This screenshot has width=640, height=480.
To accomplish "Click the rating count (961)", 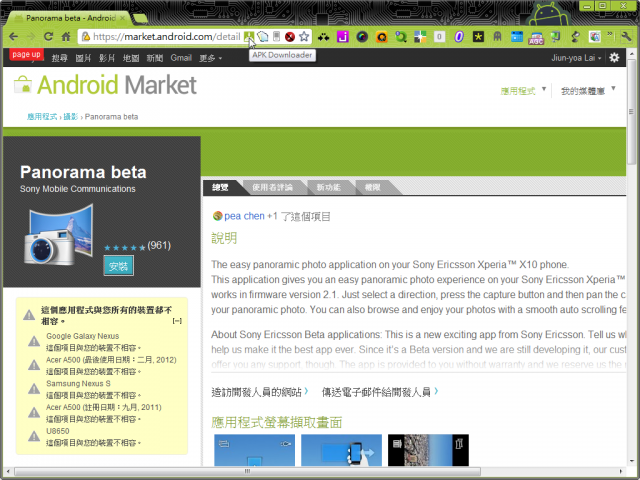I will click(x=159, y=245).
